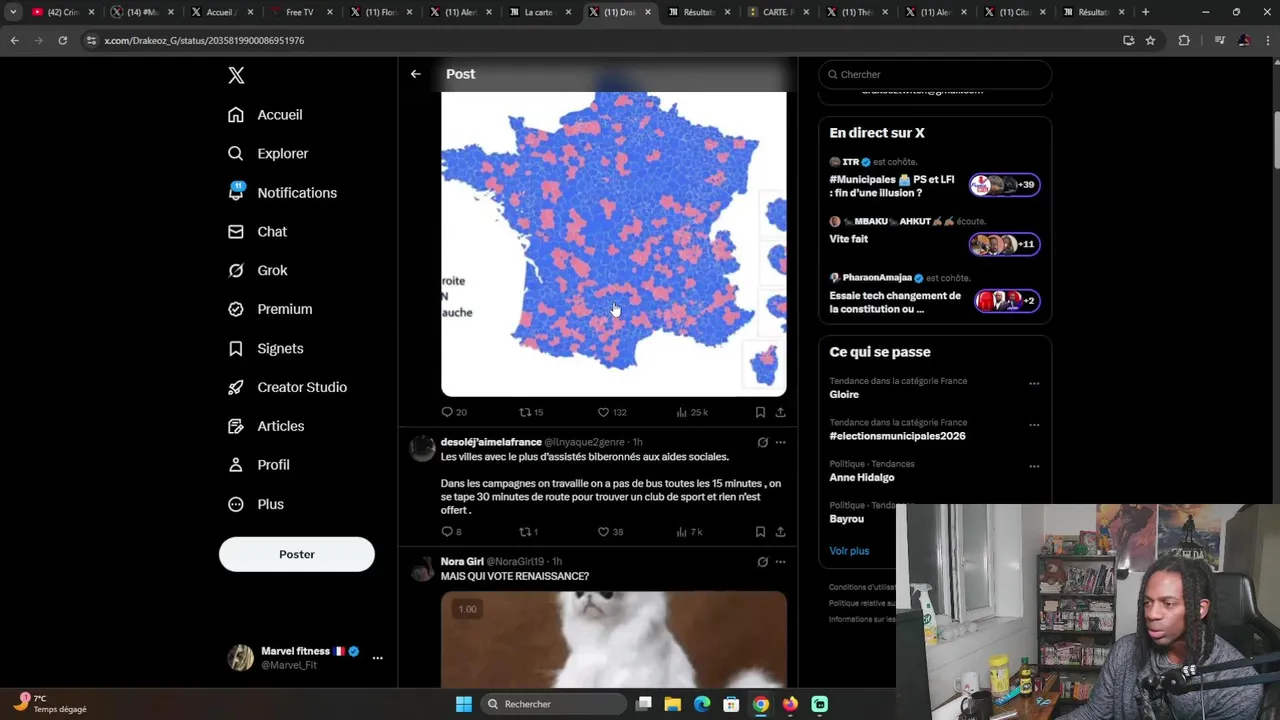The image size is (1280, 720).
Task: Open Premium in the sidebar
Action: tap(270, 310)
